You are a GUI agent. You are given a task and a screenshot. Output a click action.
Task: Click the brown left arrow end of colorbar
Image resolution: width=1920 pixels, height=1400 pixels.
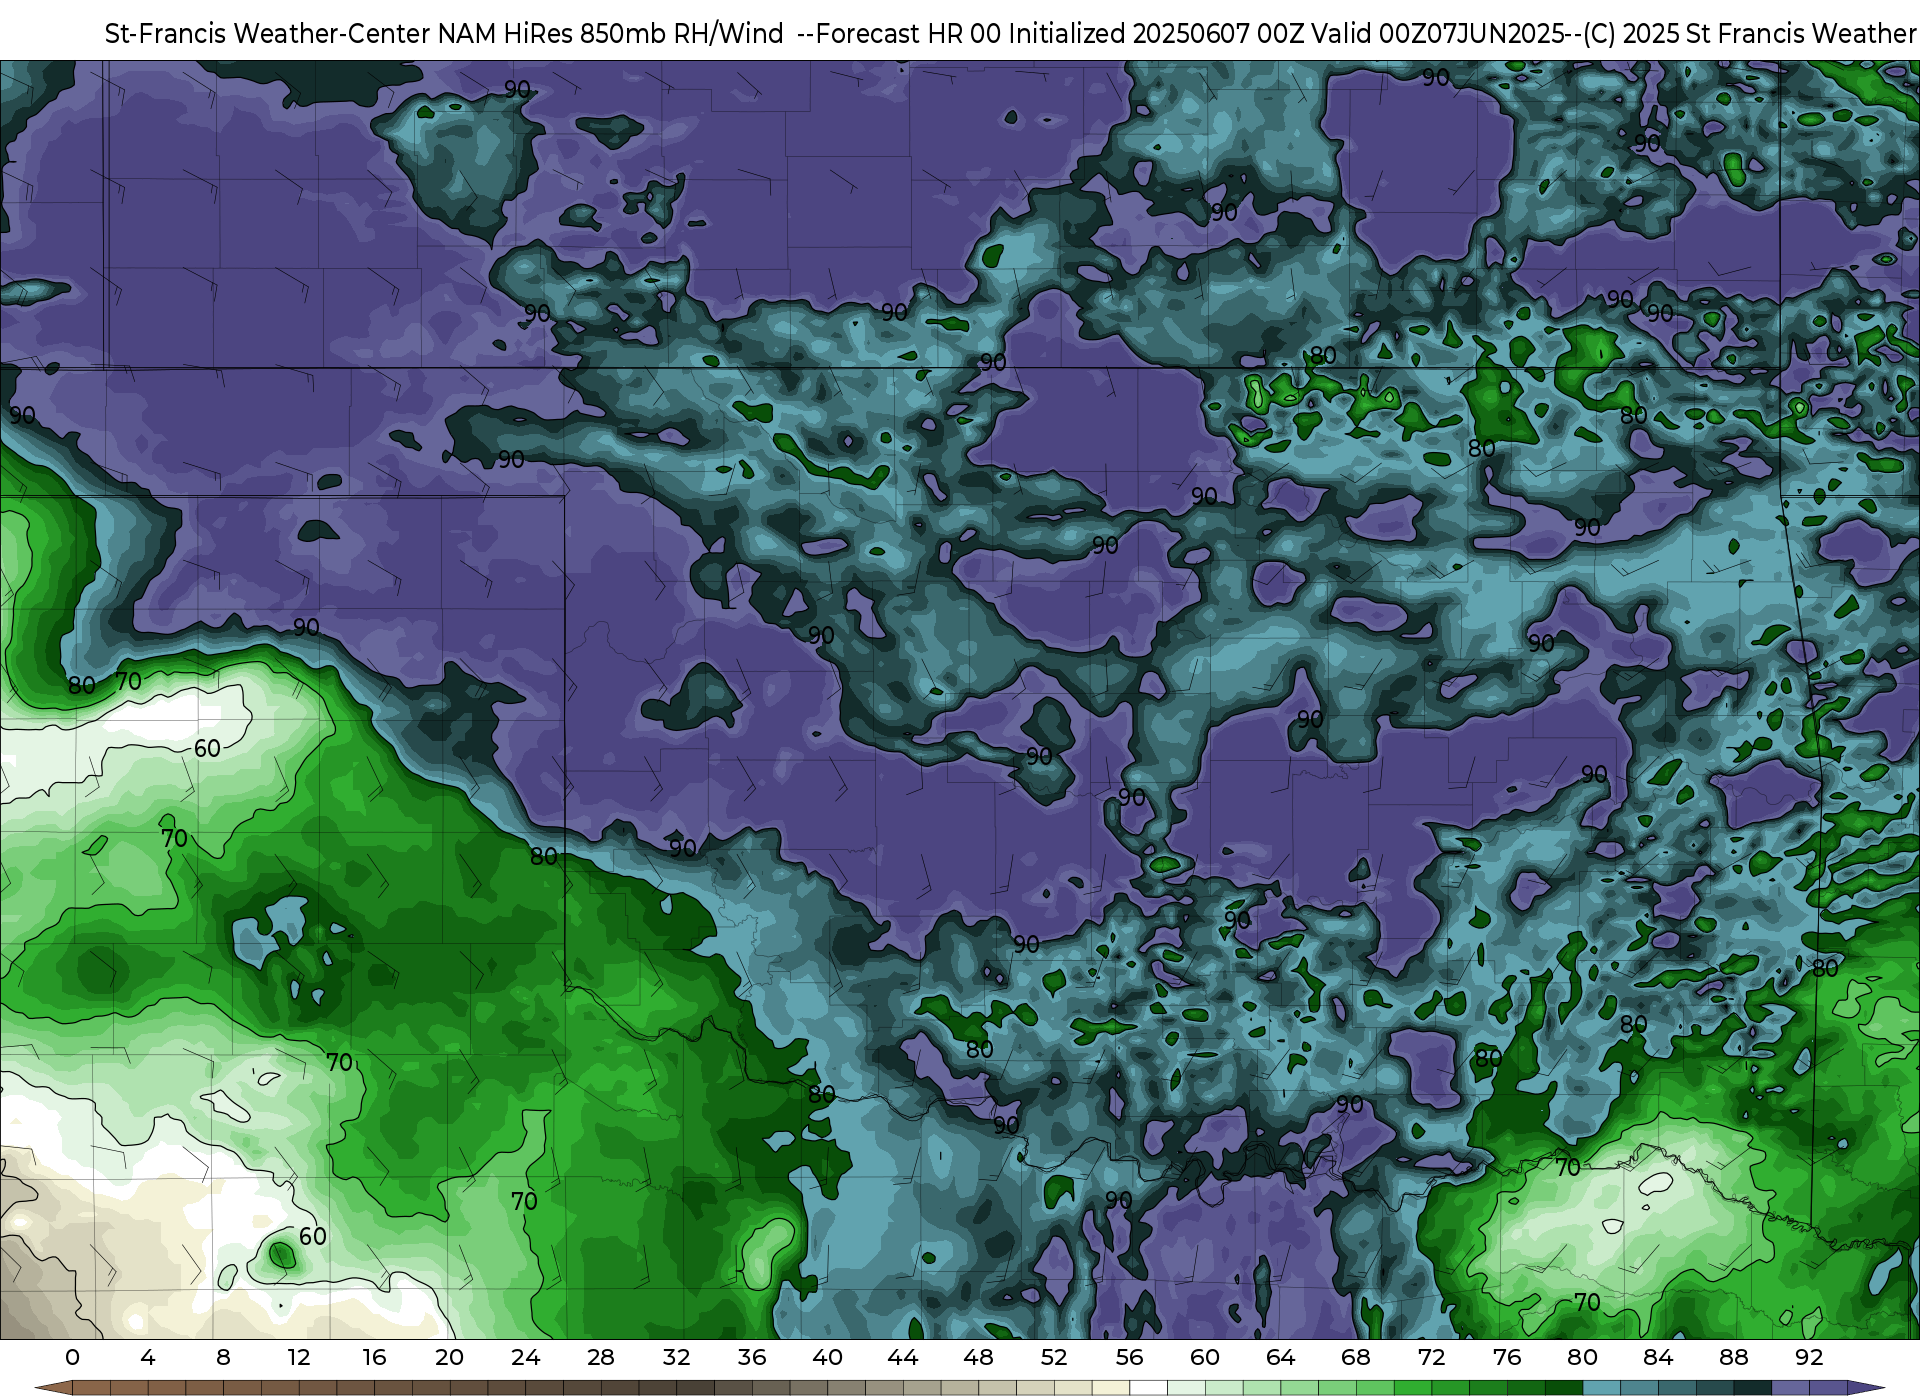[x=53, y=1388]
